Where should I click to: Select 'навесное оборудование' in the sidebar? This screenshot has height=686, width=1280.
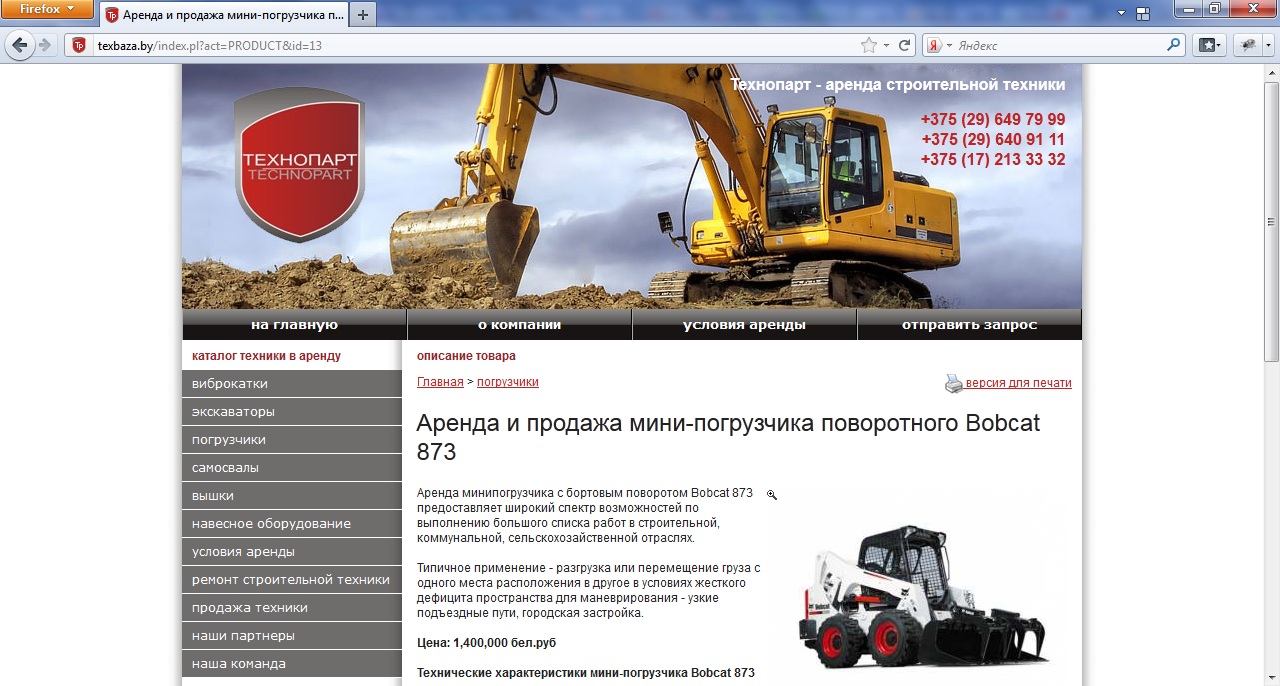point(292,524)
